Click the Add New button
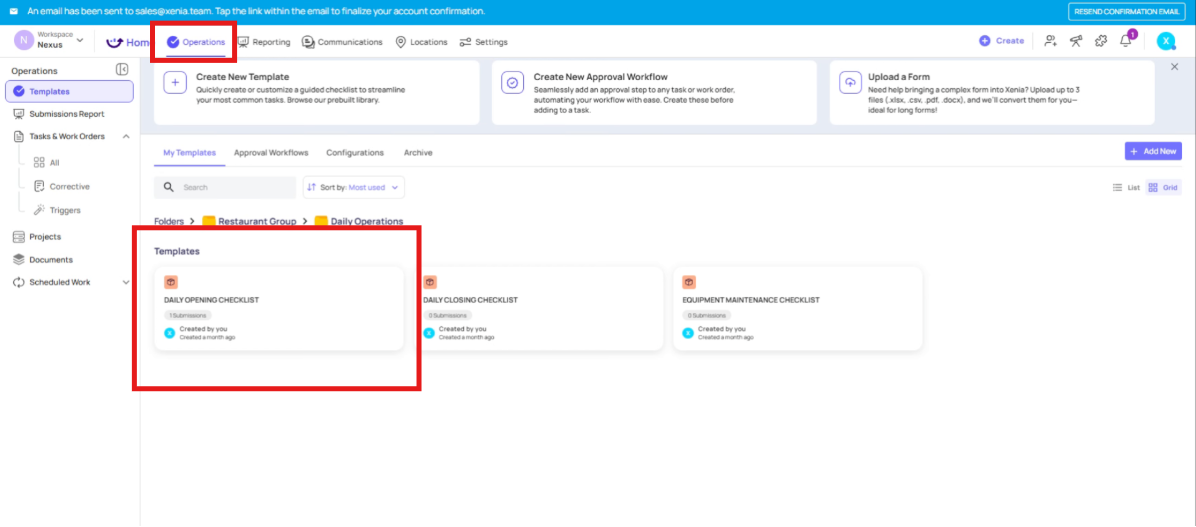The height and width of the screenshot is (527, 1196). pos(1153,151)
